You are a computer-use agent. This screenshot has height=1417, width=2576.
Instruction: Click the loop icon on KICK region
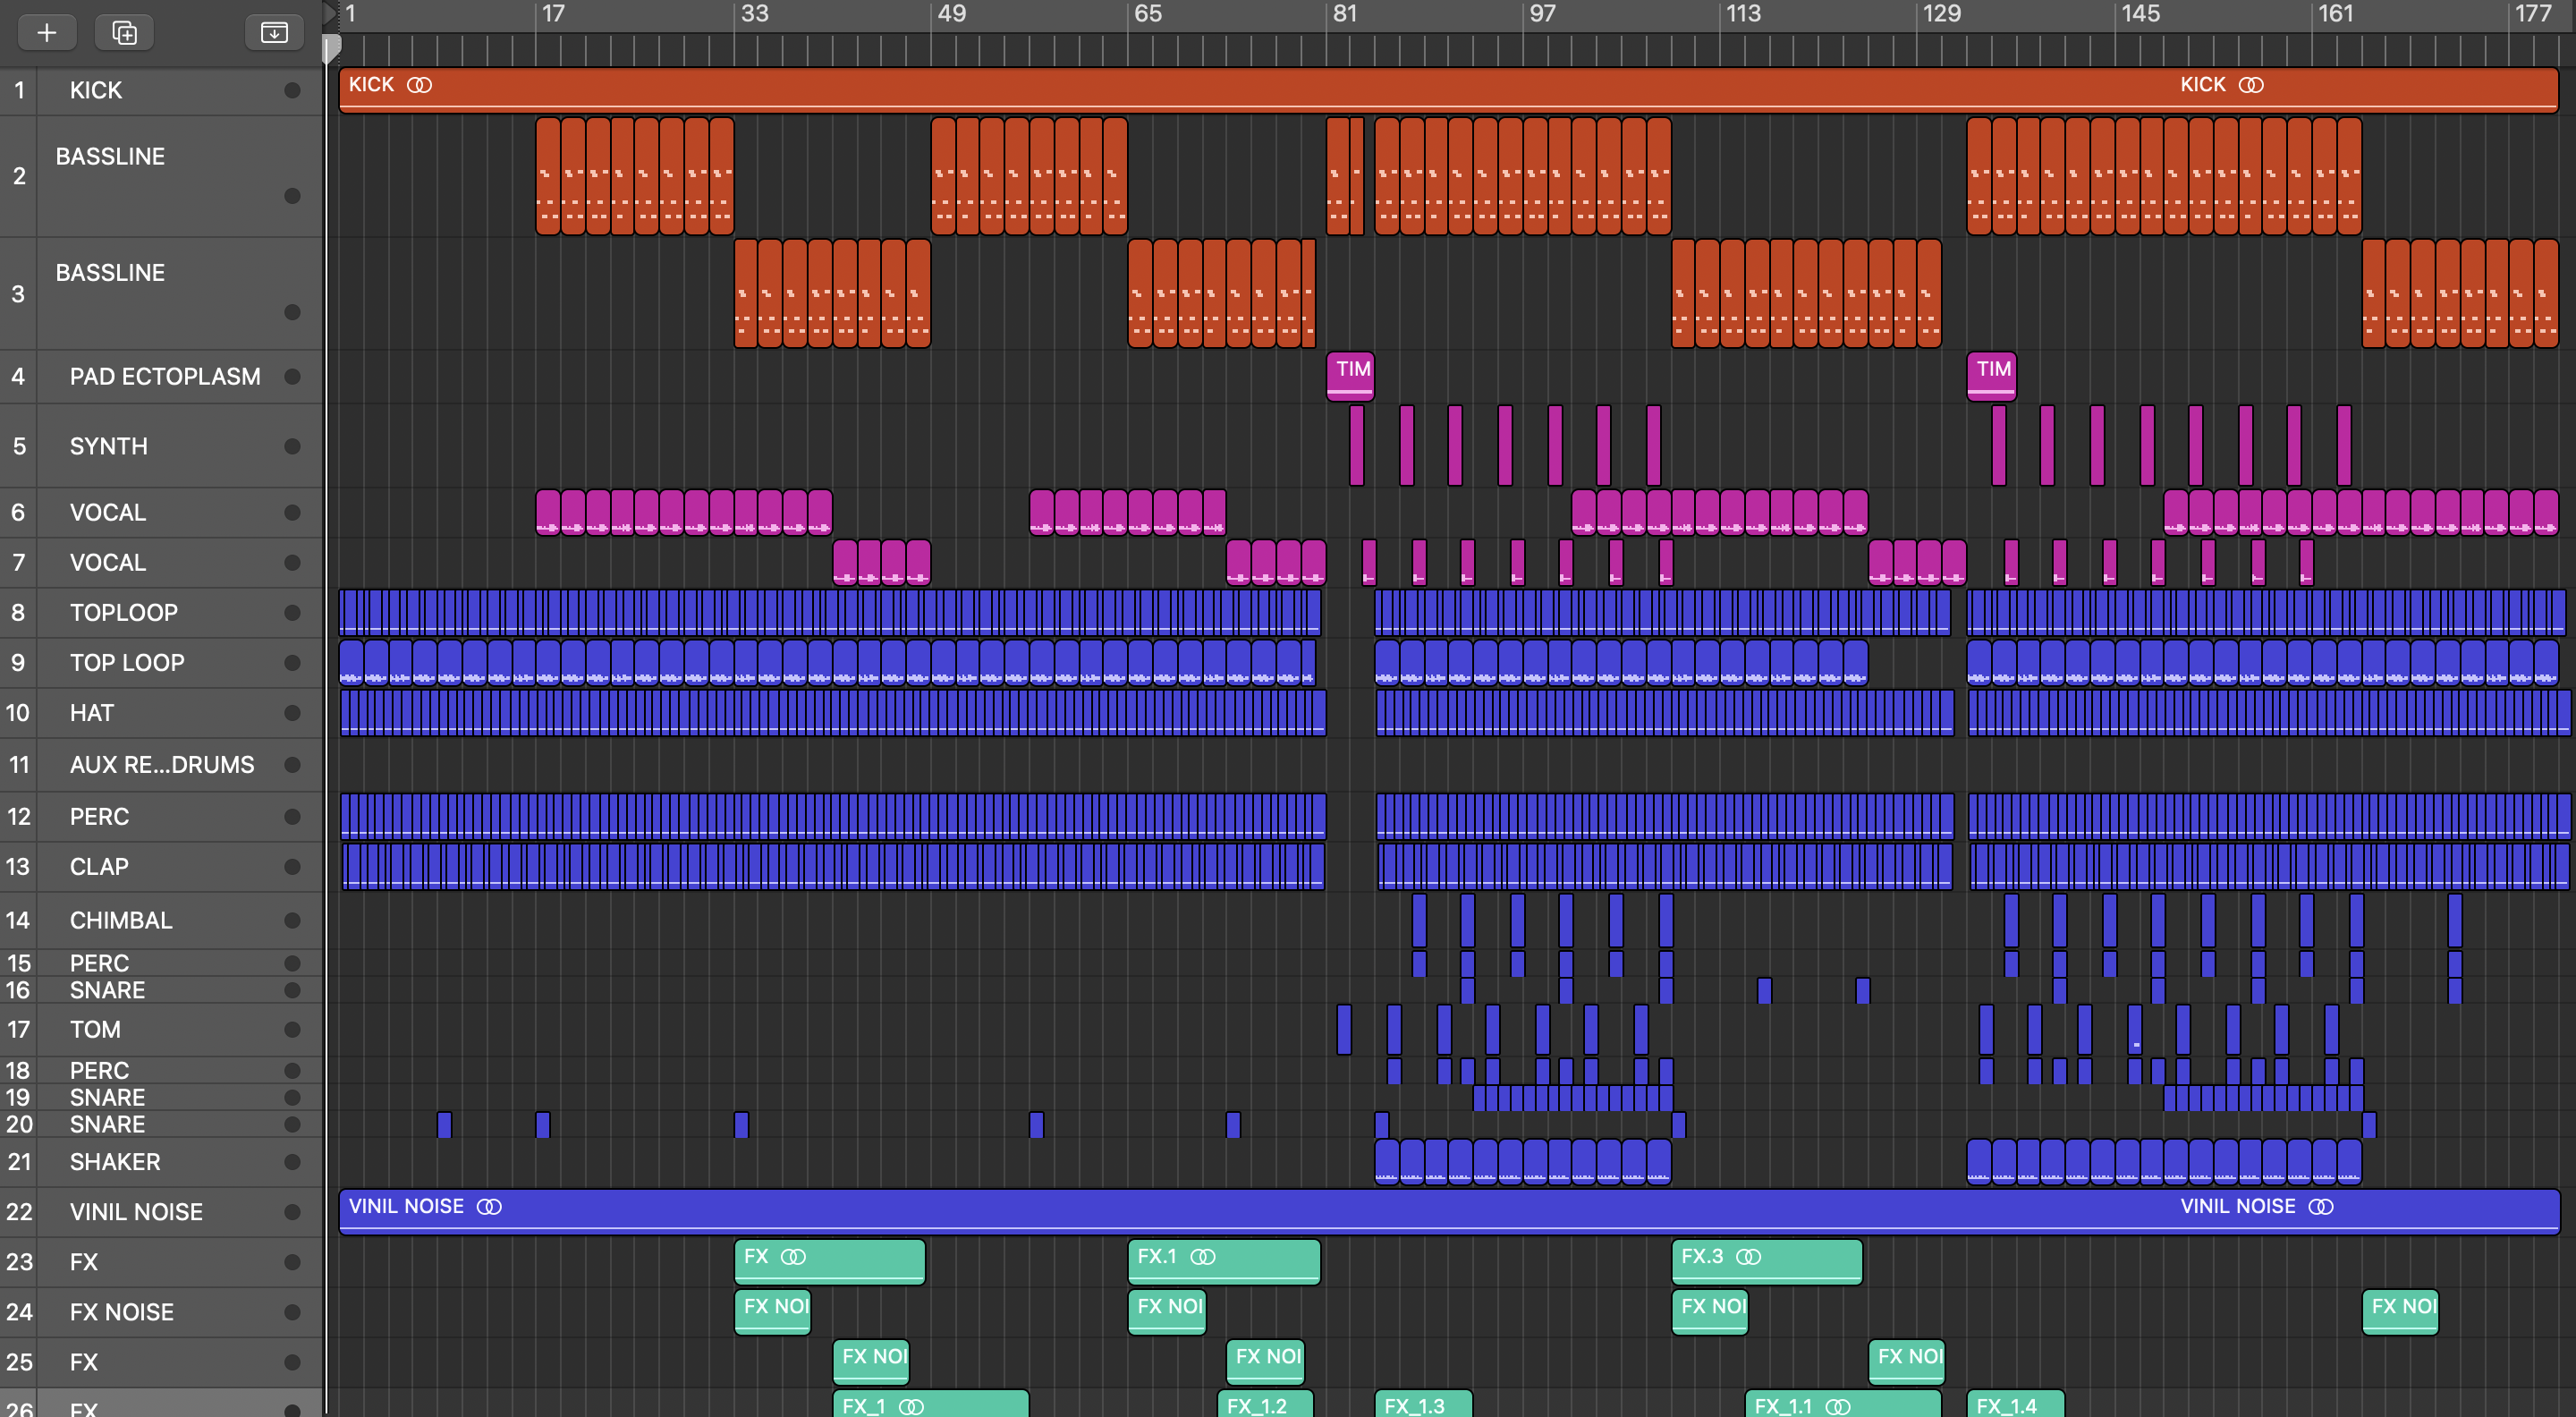coord(420,85)
